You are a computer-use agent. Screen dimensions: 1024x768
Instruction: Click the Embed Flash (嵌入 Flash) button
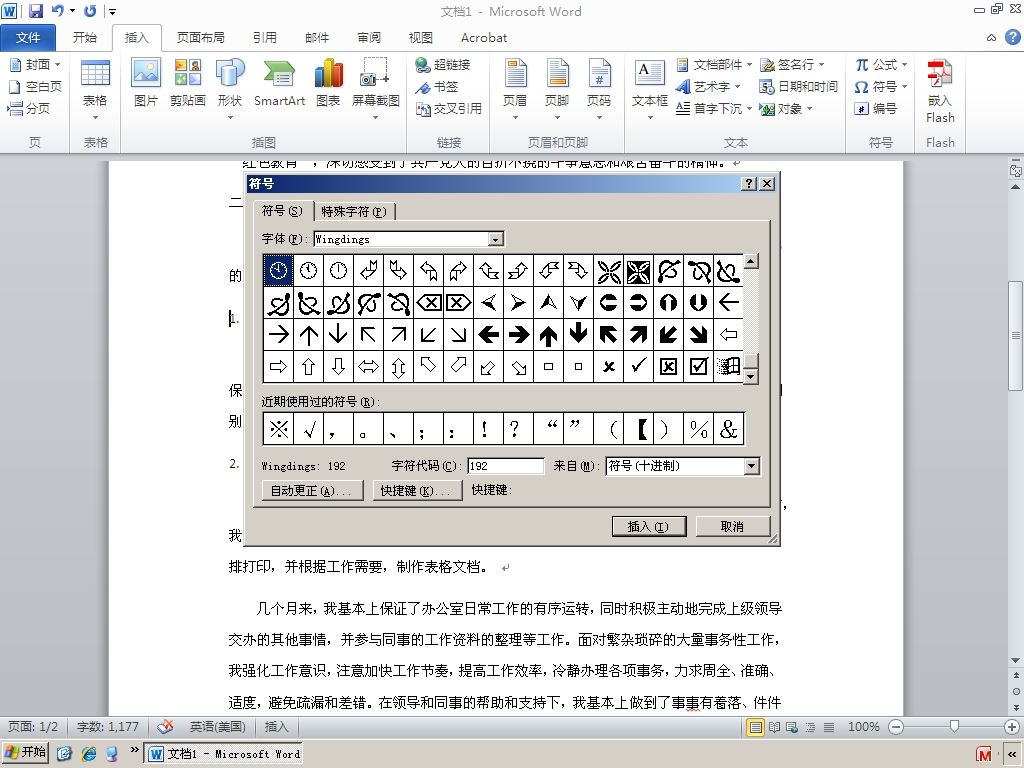coord(940,91)
